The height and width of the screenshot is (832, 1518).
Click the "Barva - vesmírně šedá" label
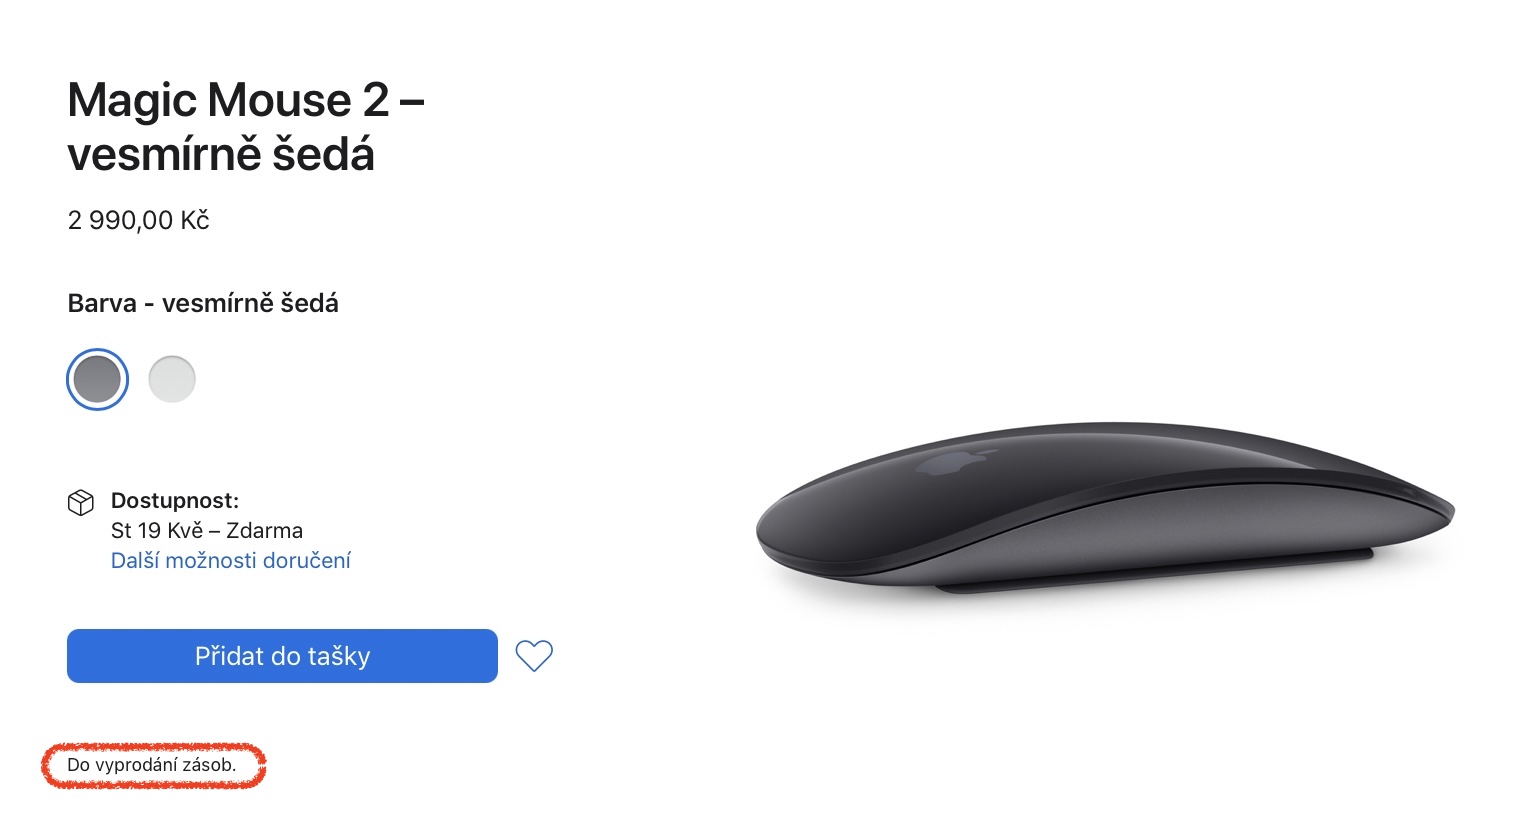click(203, 303)
